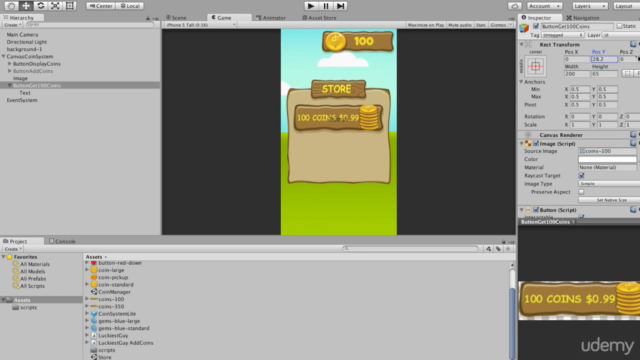Toggle Maximize on Play
This screenshot has width=640, height=360.
[x=426, y=25]
